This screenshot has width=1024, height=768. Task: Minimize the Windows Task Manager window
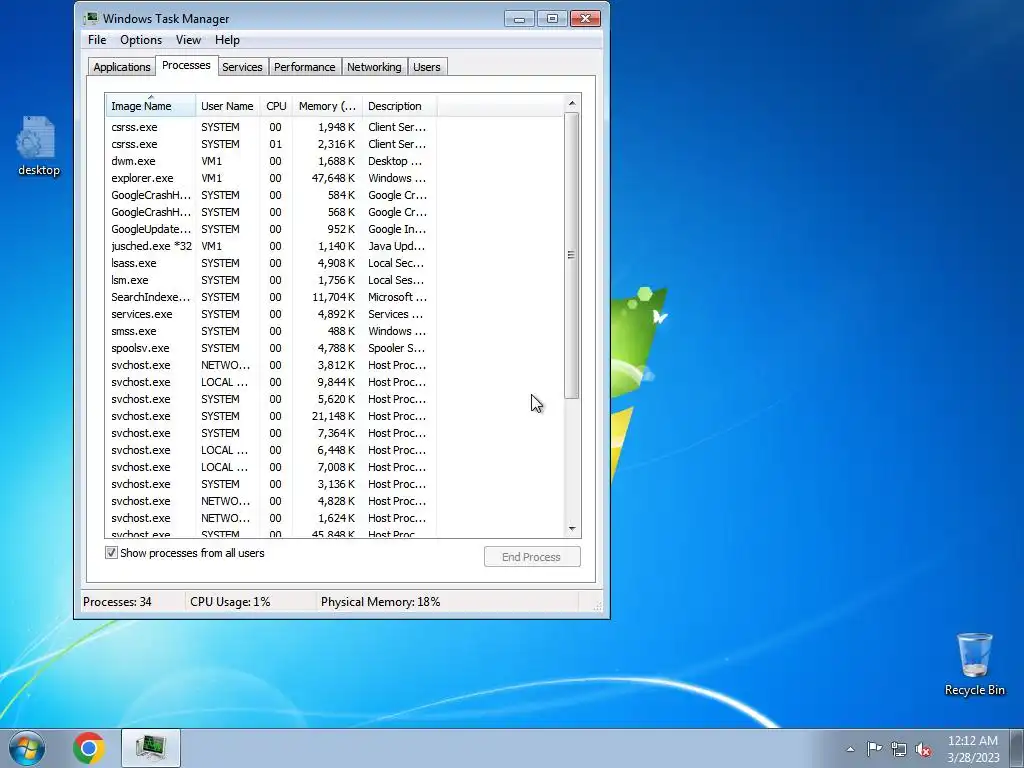point(520,18)
